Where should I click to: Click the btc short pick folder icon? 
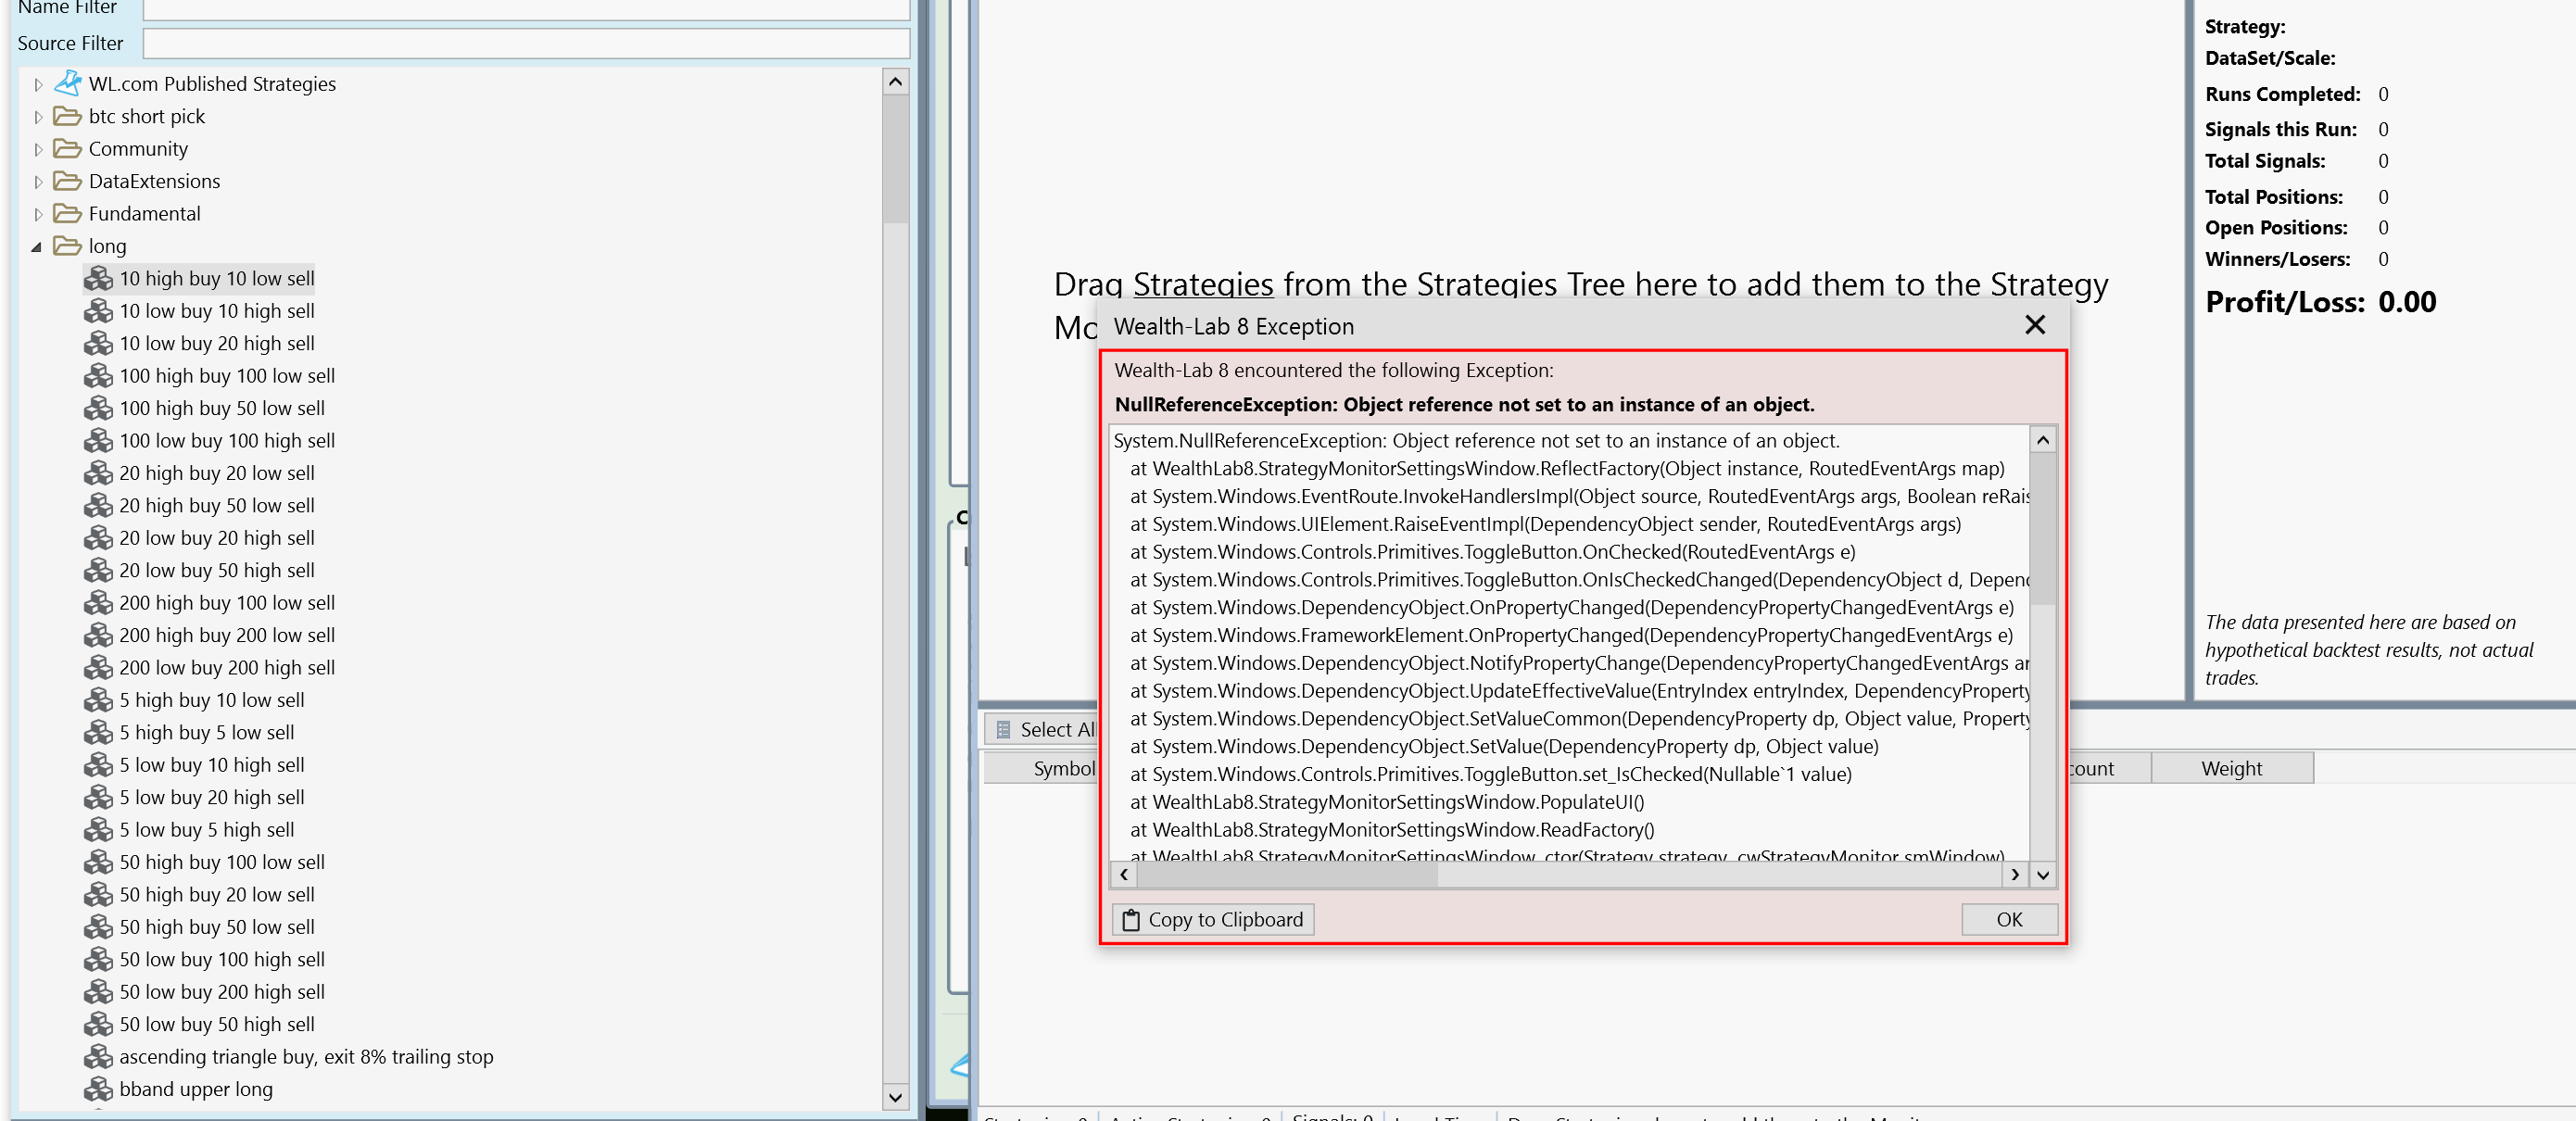pyautogui.click(x=67, y=116)
